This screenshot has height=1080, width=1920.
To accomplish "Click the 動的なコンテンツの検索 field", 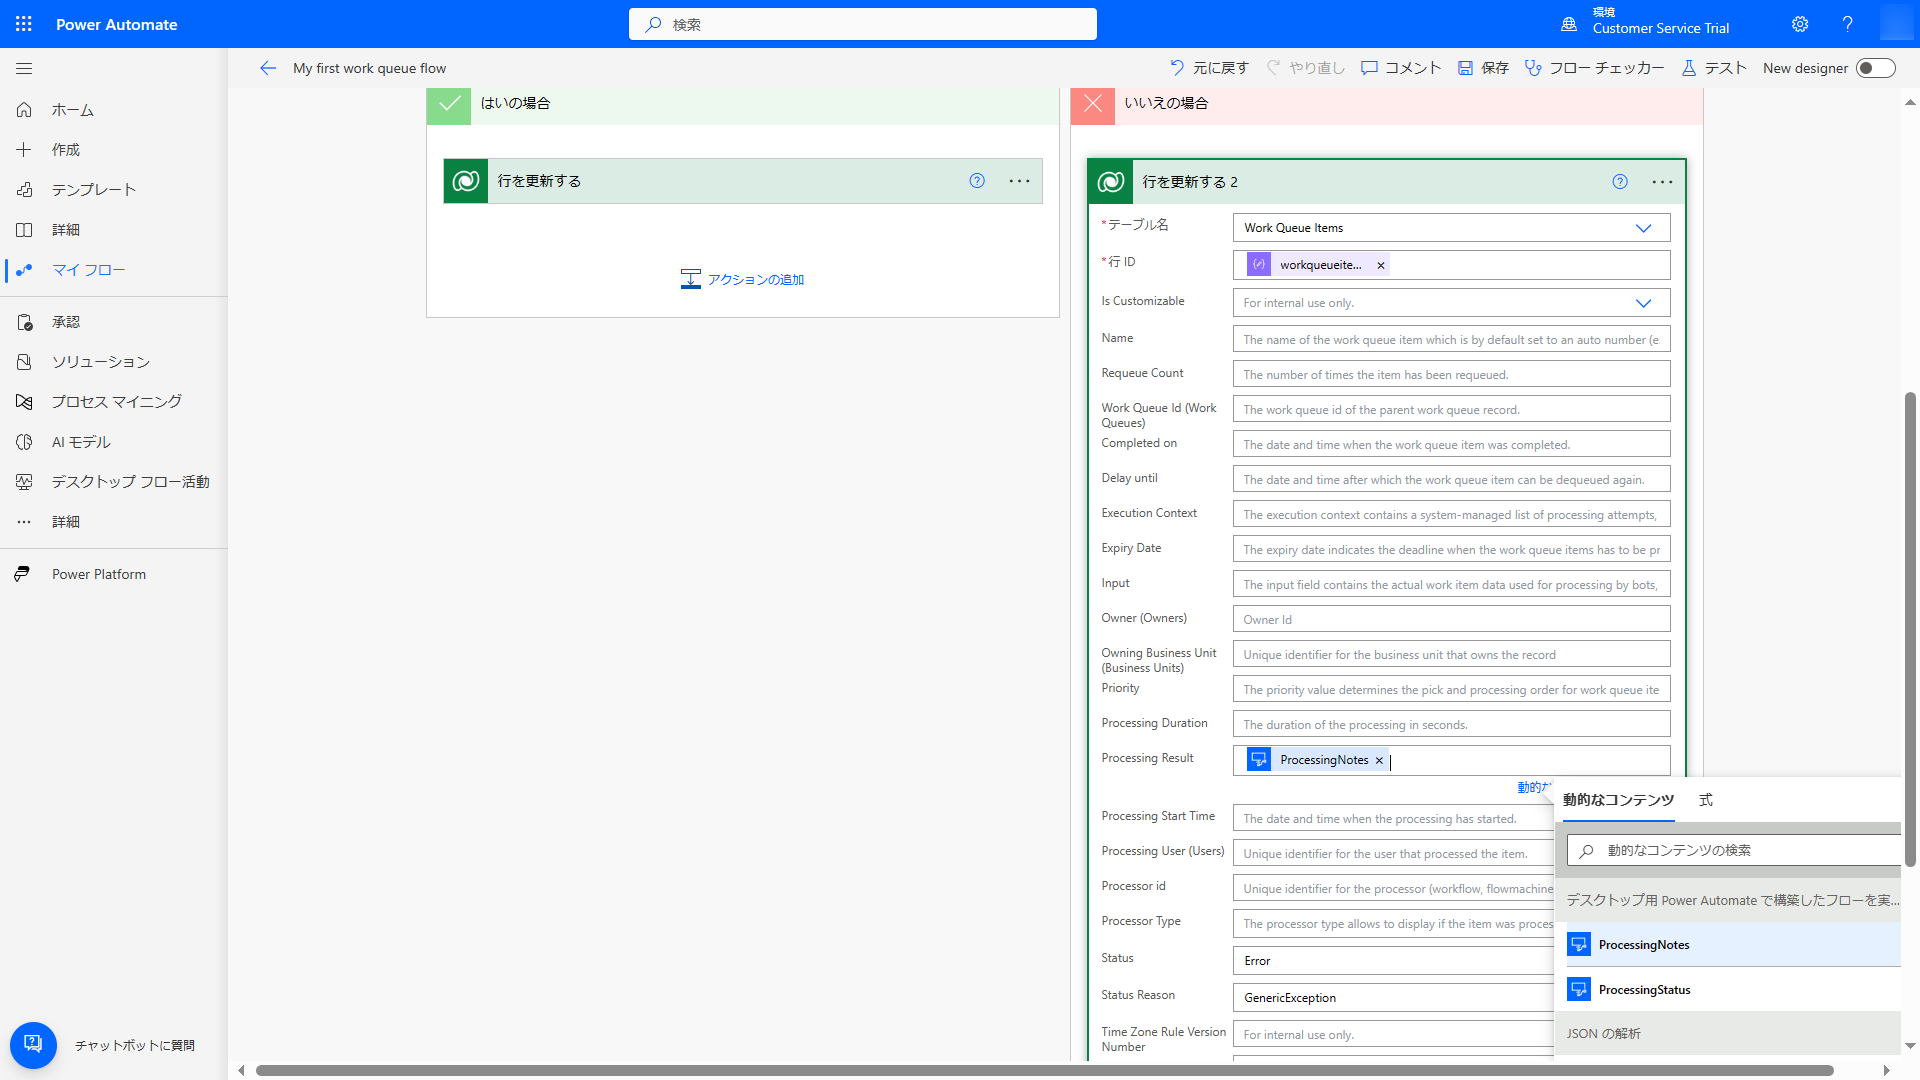I will 1735,851.
